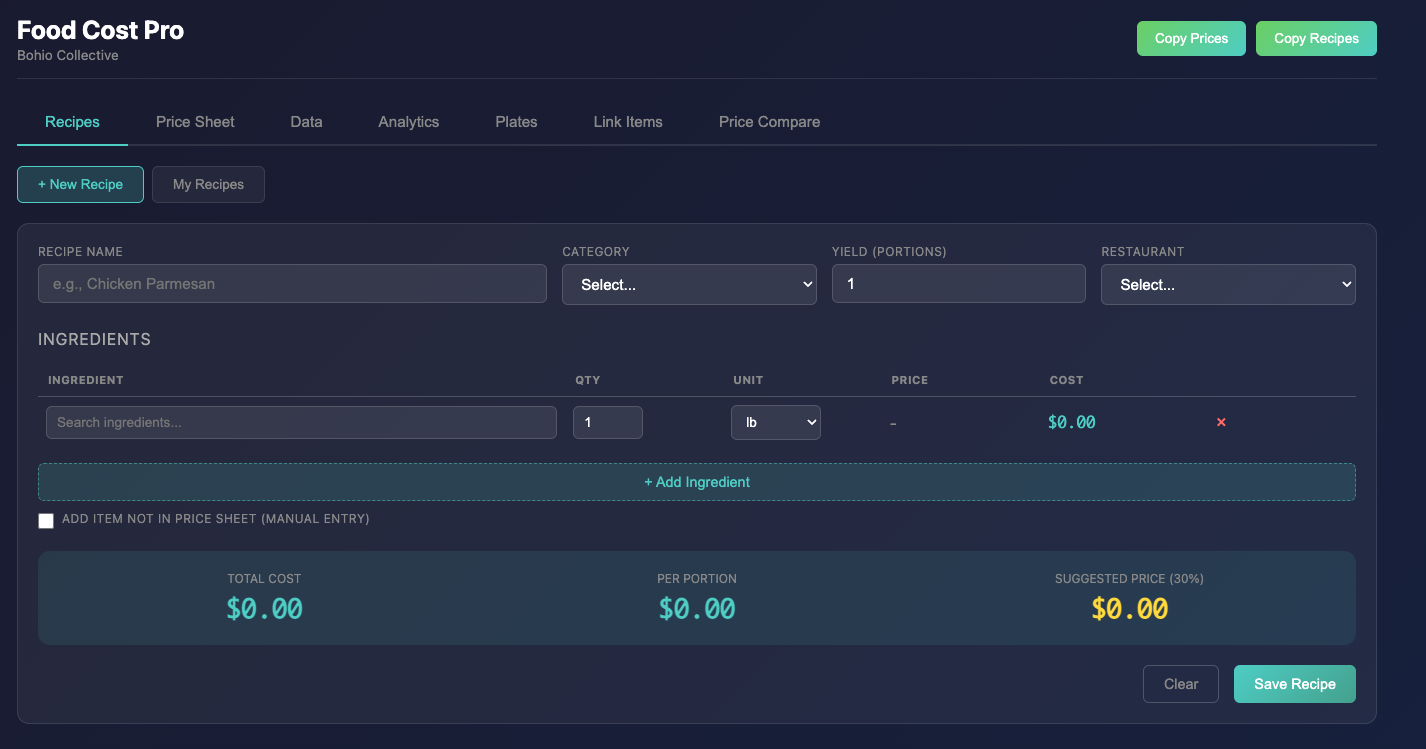Open the Category dropdown
The height and width of the screenshot is (749, 1426).
click(689, 284)
